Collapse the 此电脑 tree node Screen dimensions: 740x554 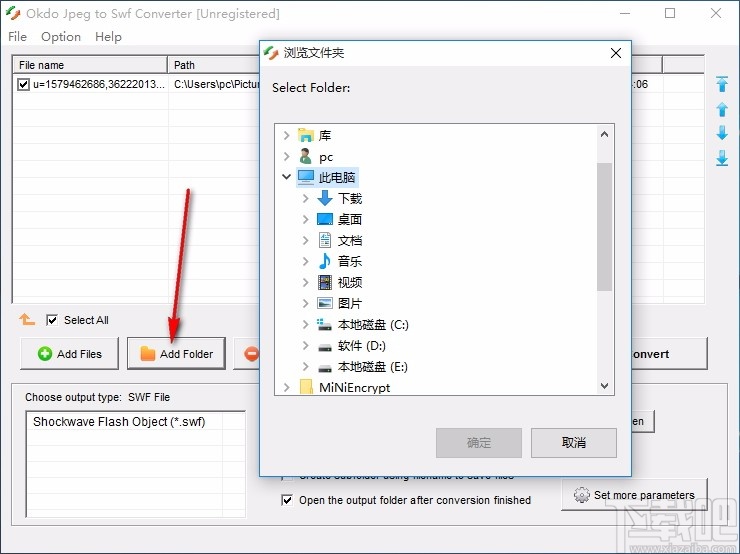(x=286, y=177)
